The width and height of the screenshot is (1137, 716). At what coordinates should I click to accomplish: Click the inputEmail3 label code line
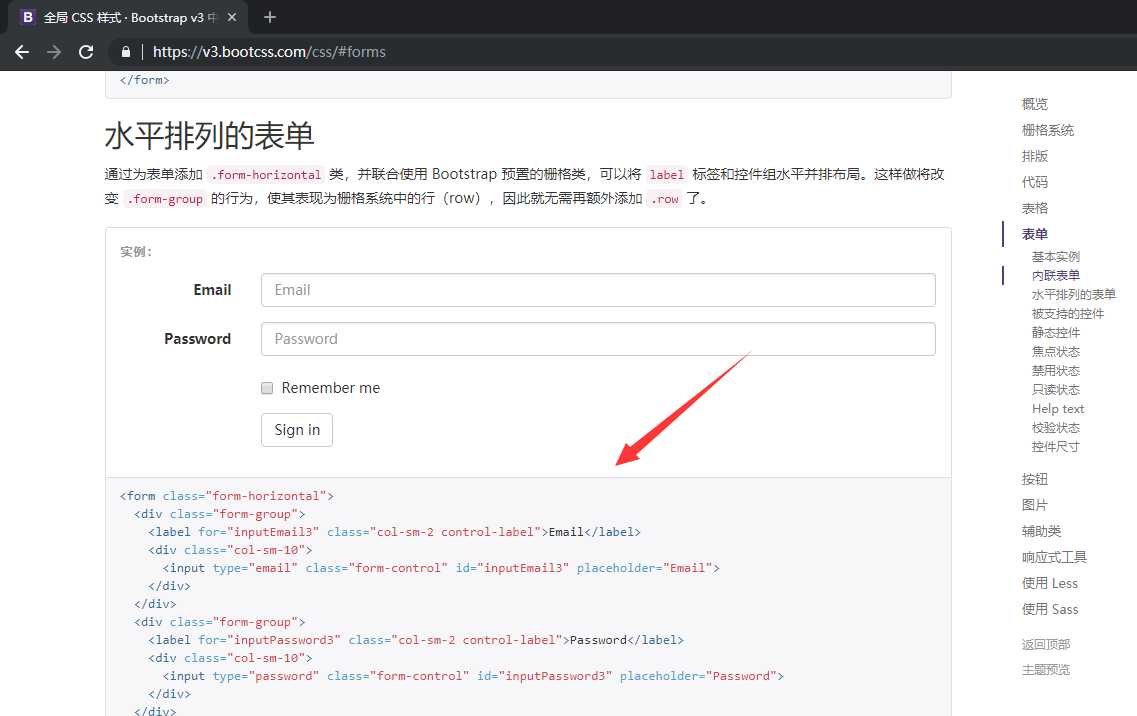coord(394,532)
